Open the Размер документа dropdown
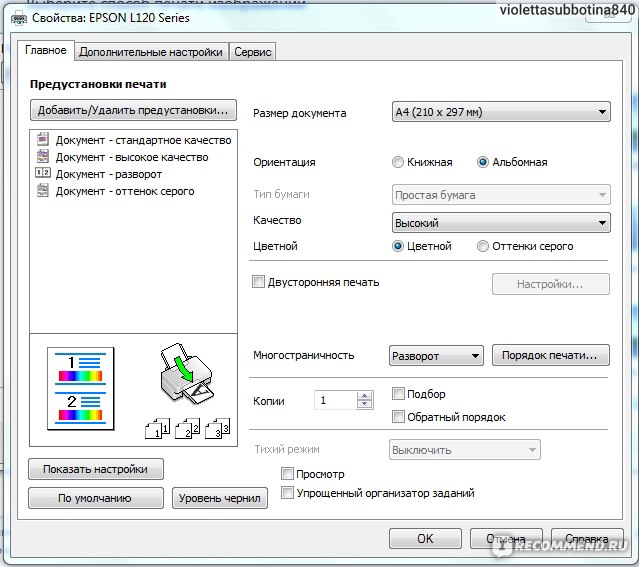This screenshot has width=639, height=567. [x=501, y=112]
